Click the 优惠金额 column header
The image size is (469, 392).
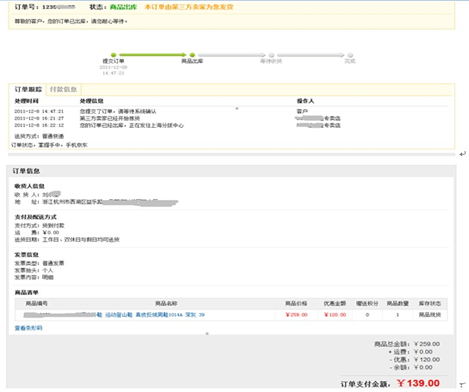[x=335, y=303]
